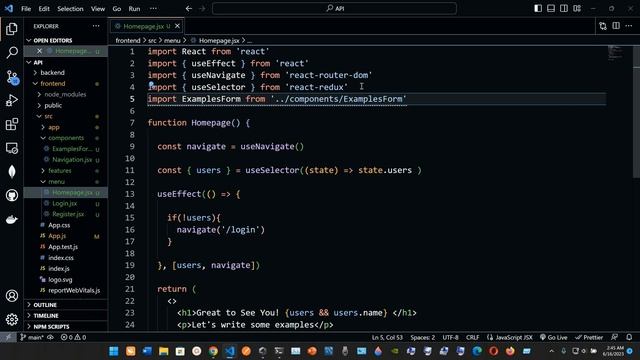640x360 pixels.
Task: Open the MongoDB leaf icon view
Action: (x=12, y=171)
